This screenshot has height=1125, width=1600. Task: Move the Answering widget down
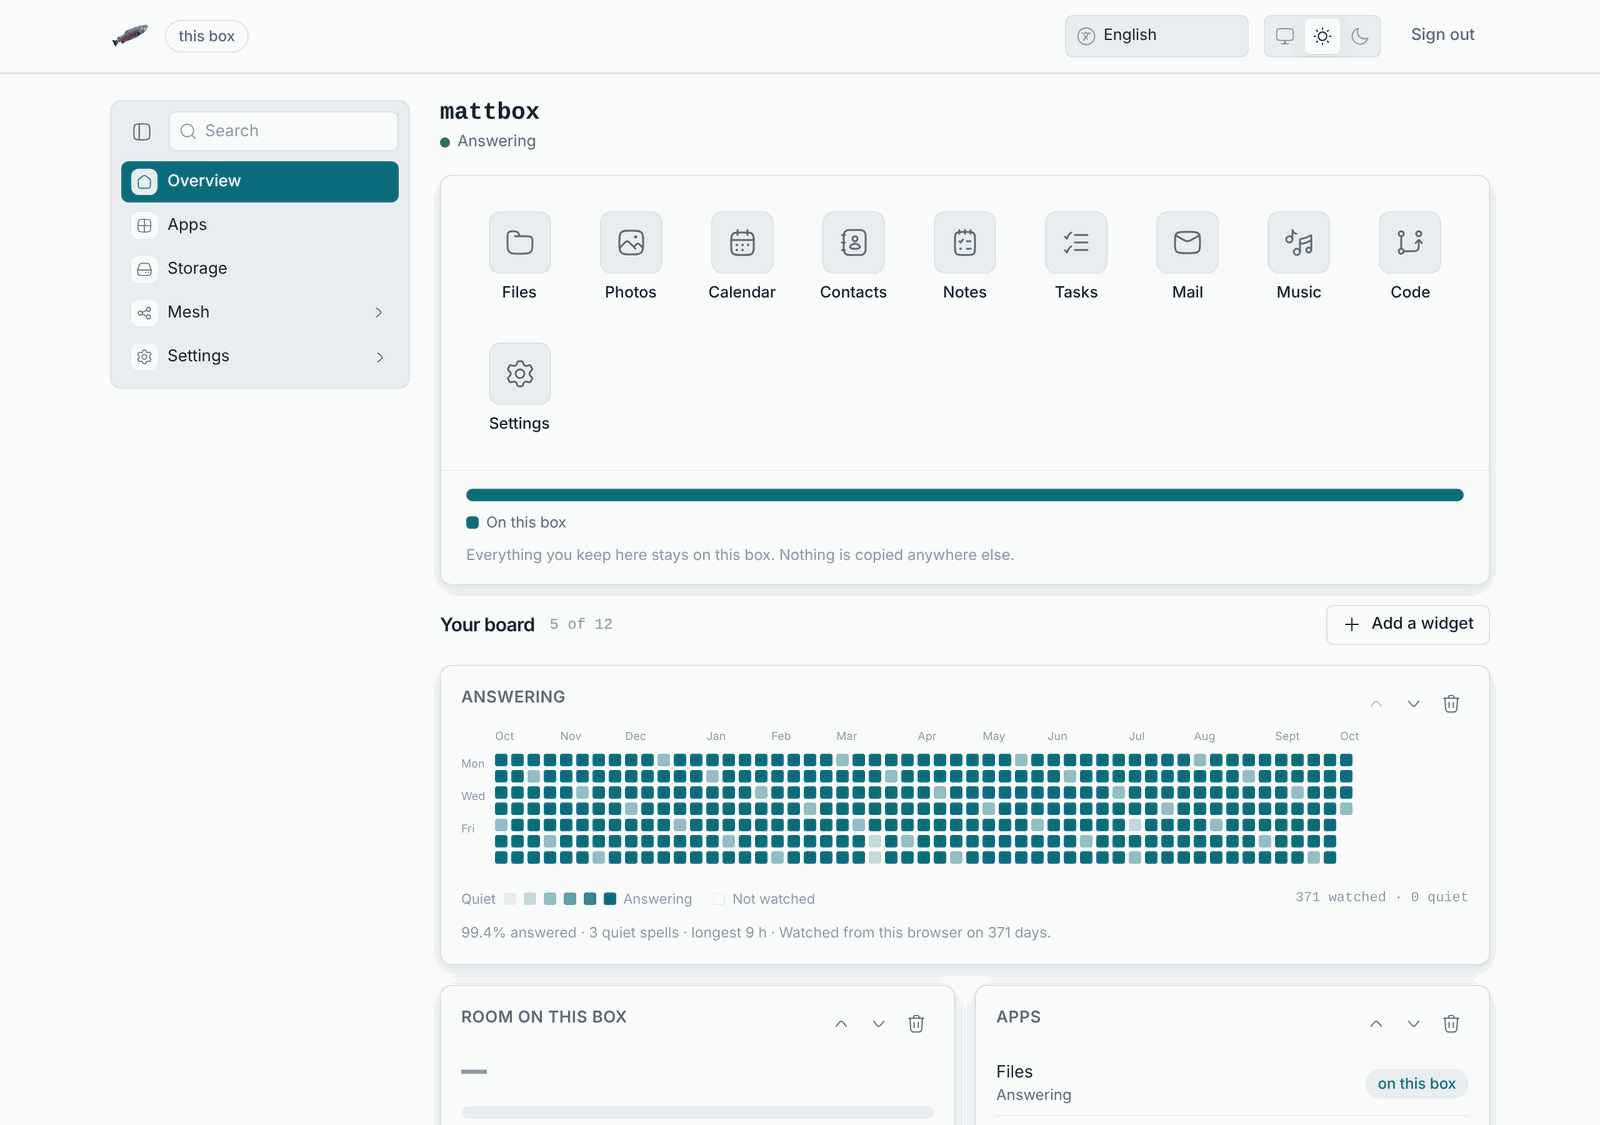click(1413, 704)
